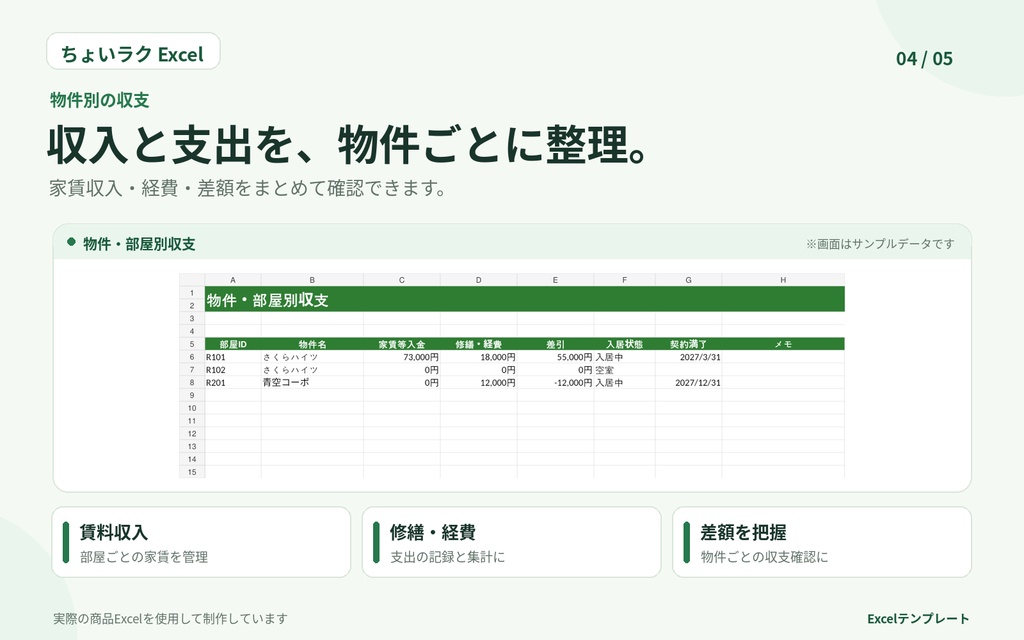Select cell 73,000円
1024x640 pixels.
coord(402,357)
